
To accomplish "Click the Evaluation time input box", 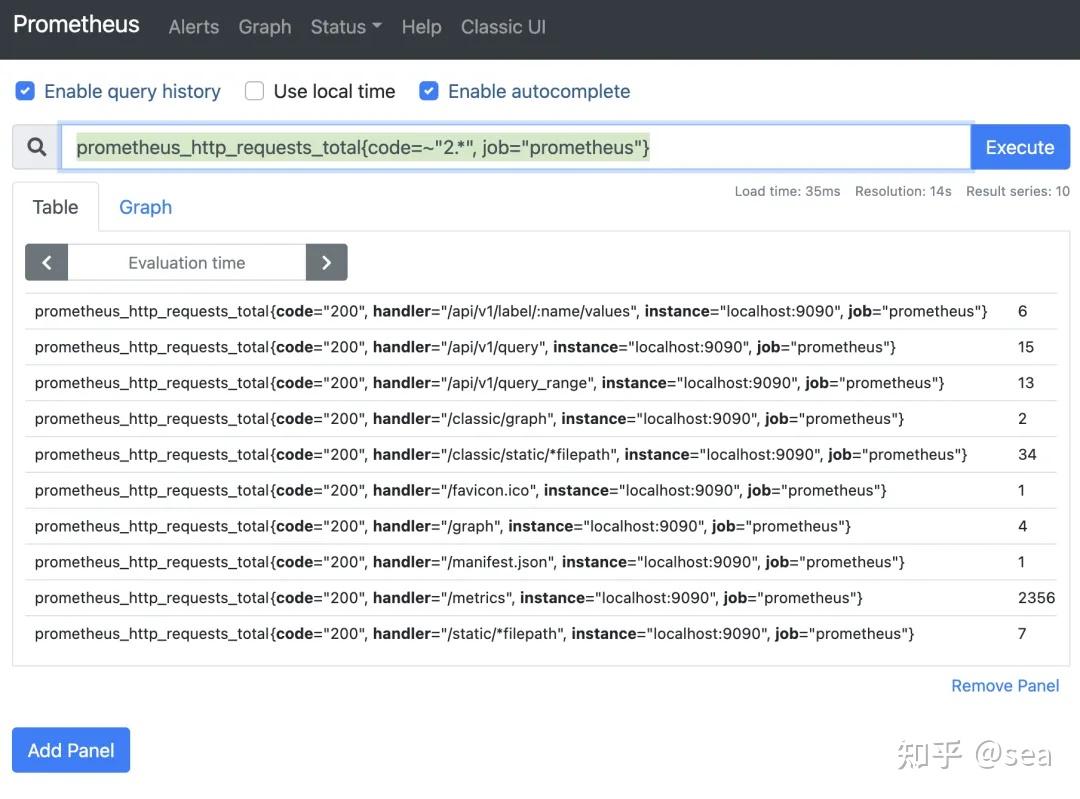I will 186,263.
